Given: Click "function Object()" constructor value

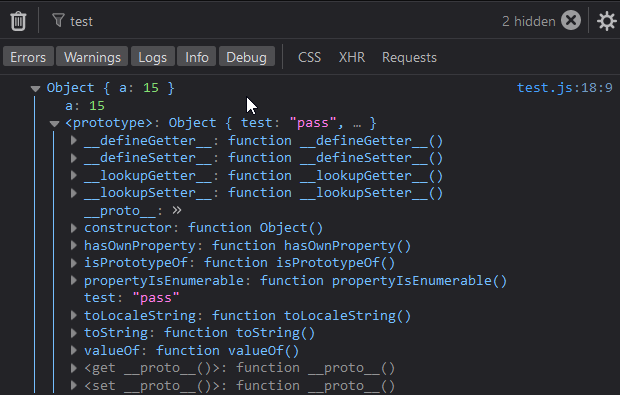Looking at the screenshot, I should click(x=255, y=228).
